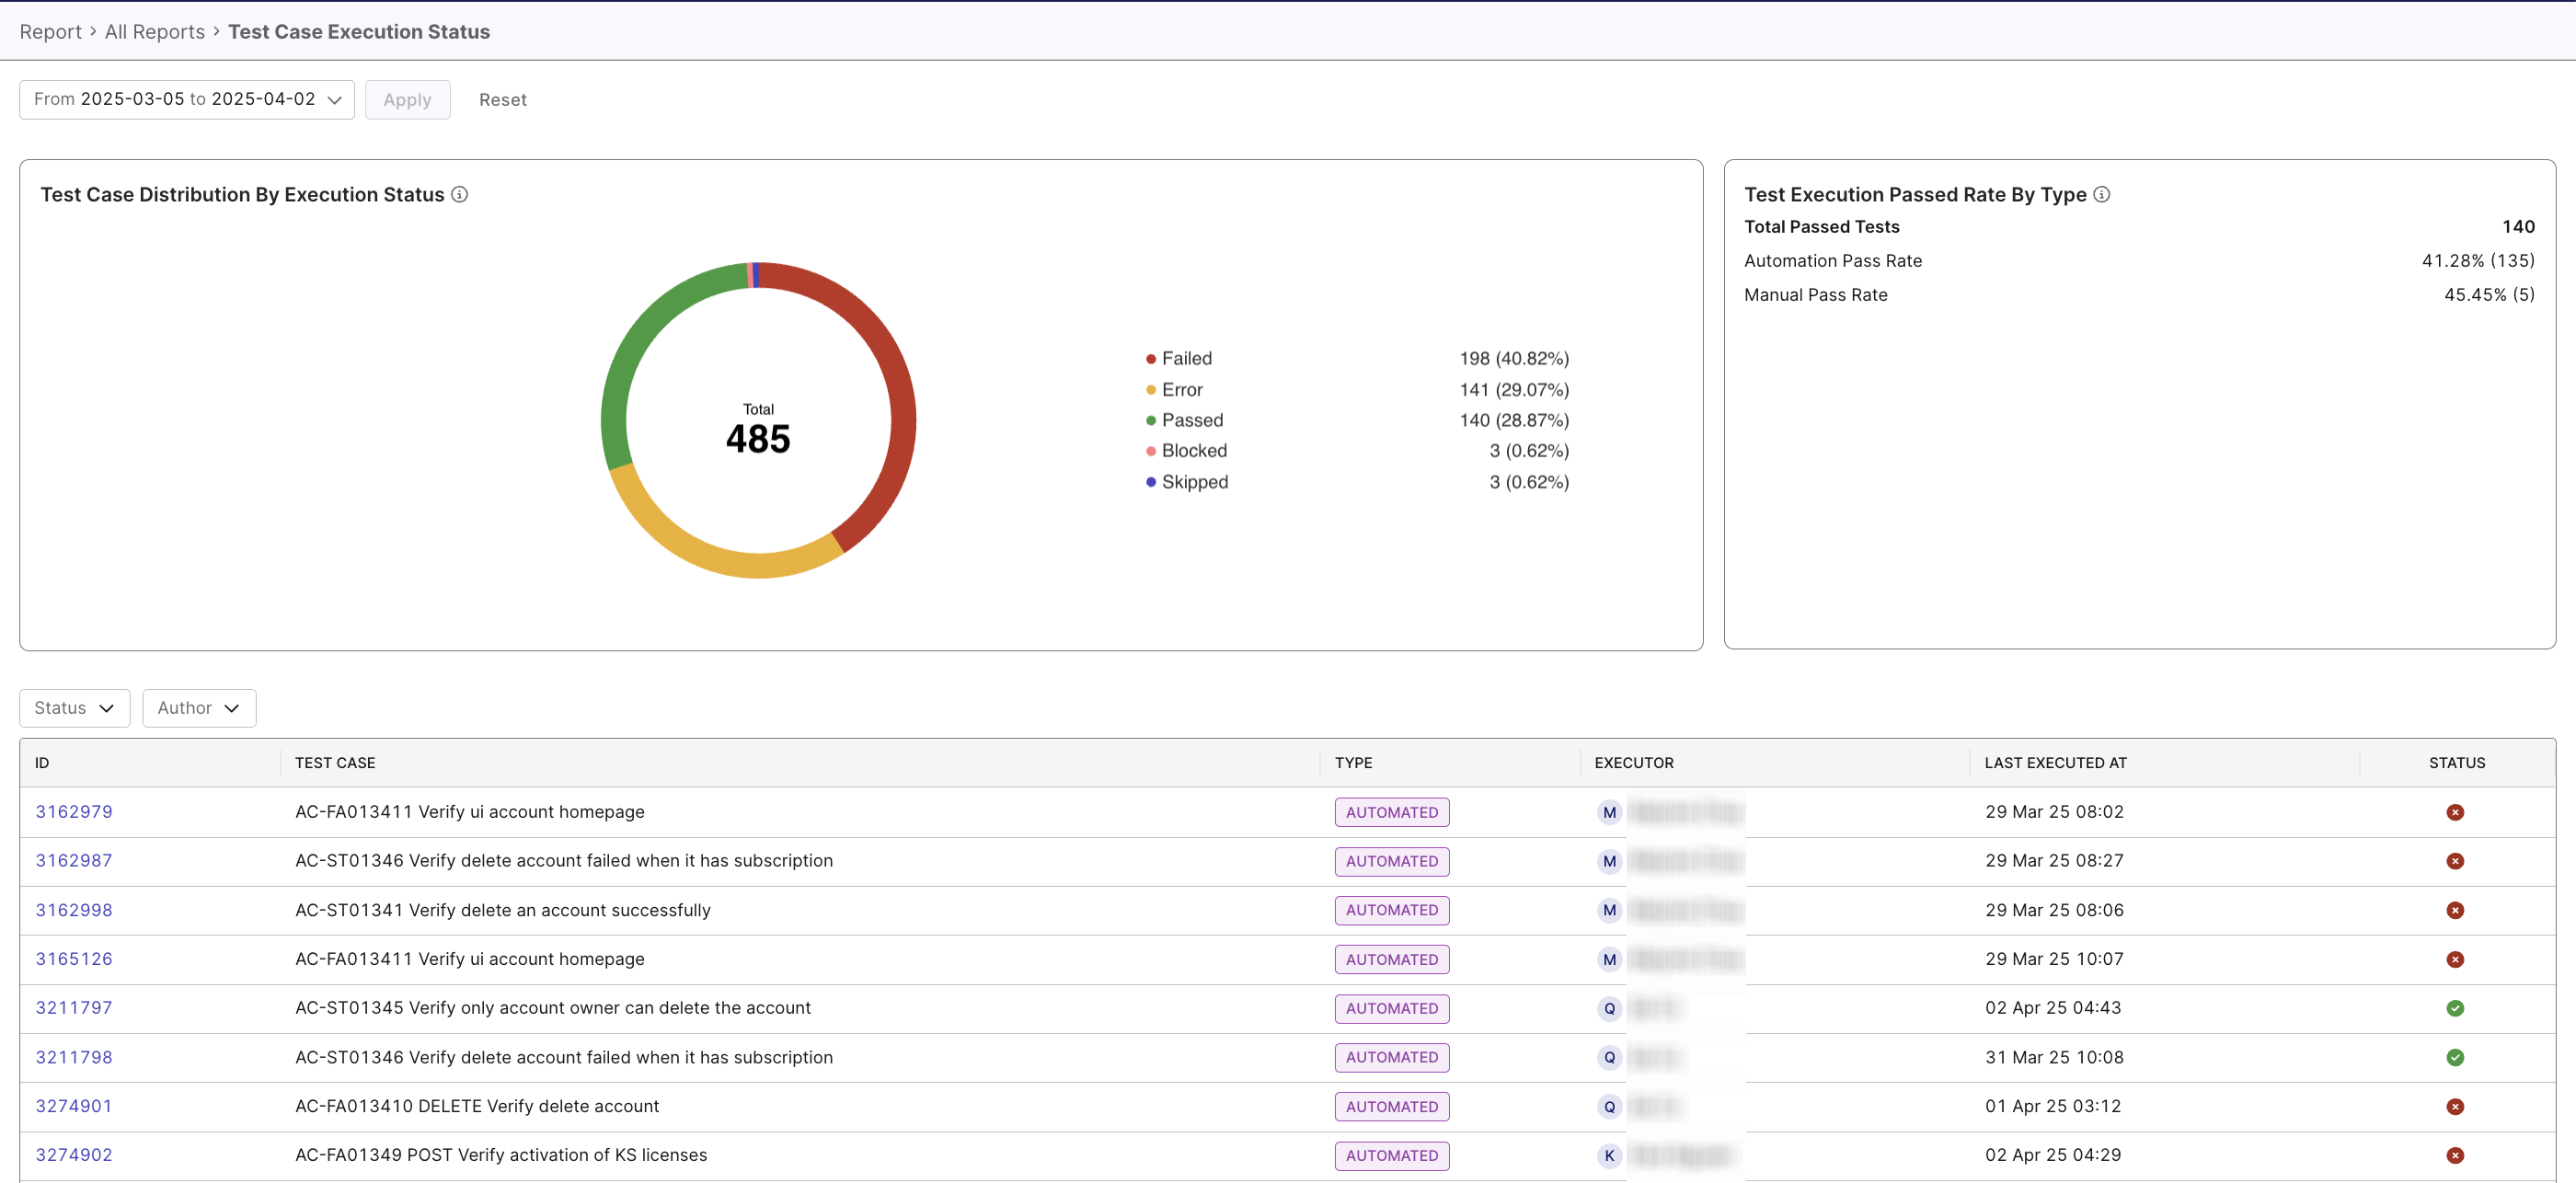Open the info tooltip for Test Case Distribution

(x=459, y=194)
